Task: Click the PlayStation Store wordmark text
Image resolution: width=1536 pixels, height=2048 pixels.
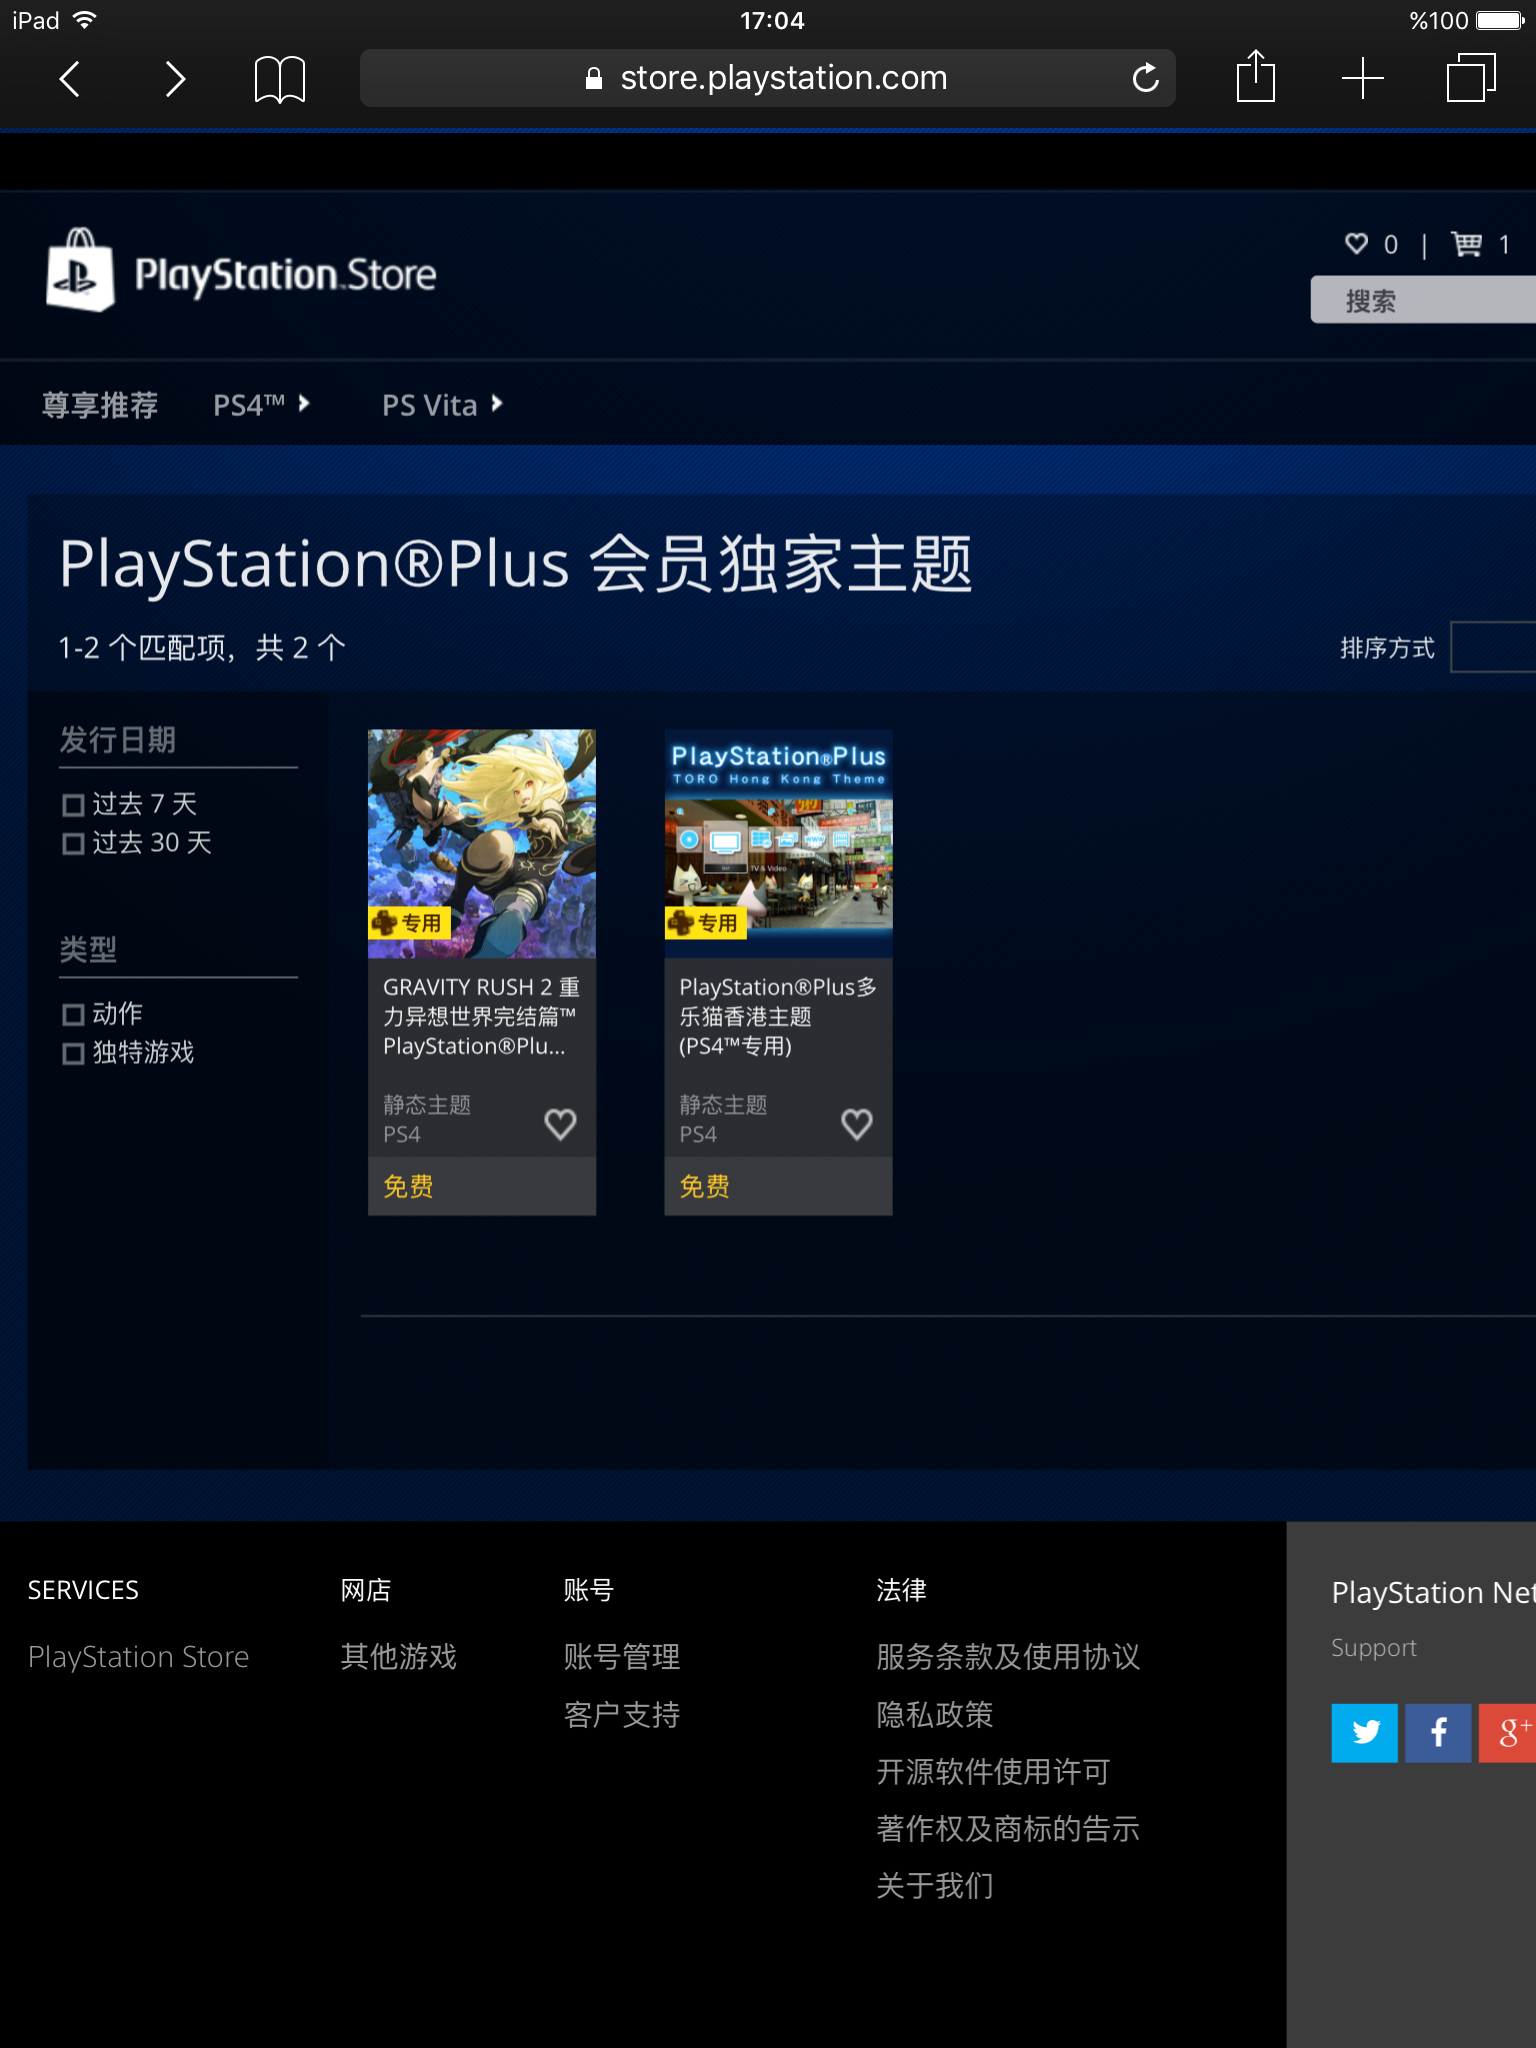Action: click(285, 275)
